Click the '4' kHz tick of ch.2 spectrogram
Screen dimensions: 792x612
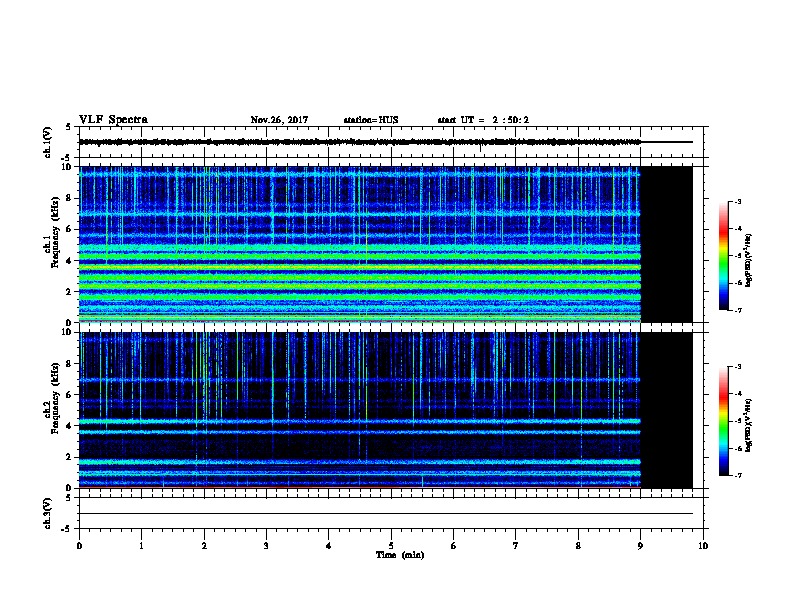click(69, 426)
